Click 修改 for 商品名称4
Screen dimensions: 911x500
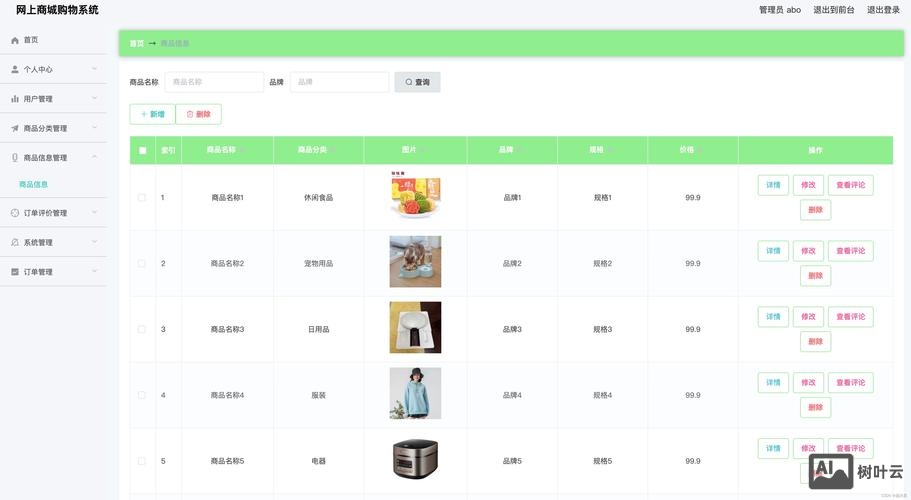point(808,383)
